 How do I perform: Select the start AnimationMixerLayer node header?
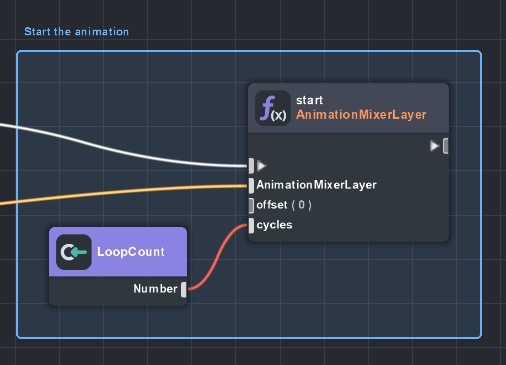(x=348, y=108)
